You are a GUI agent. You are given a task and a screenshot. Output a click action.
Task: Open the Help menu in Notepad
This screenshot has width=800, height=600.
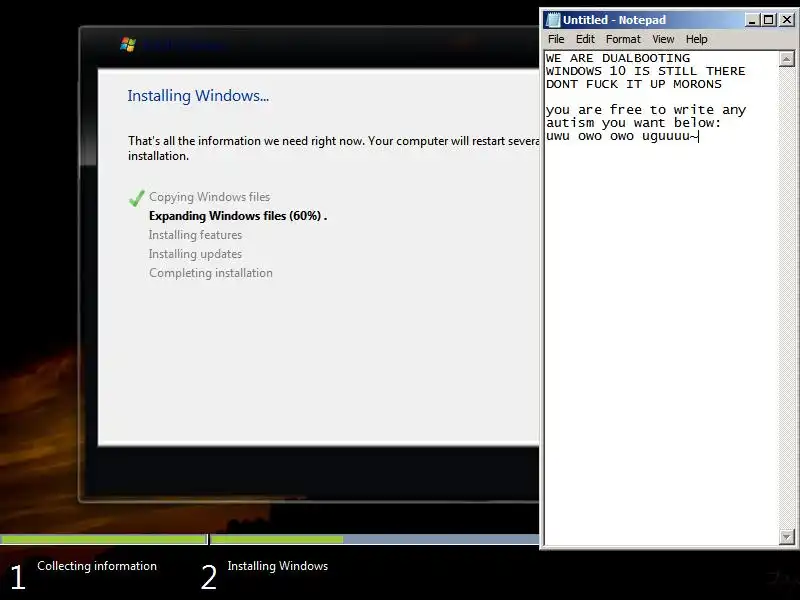696,39
